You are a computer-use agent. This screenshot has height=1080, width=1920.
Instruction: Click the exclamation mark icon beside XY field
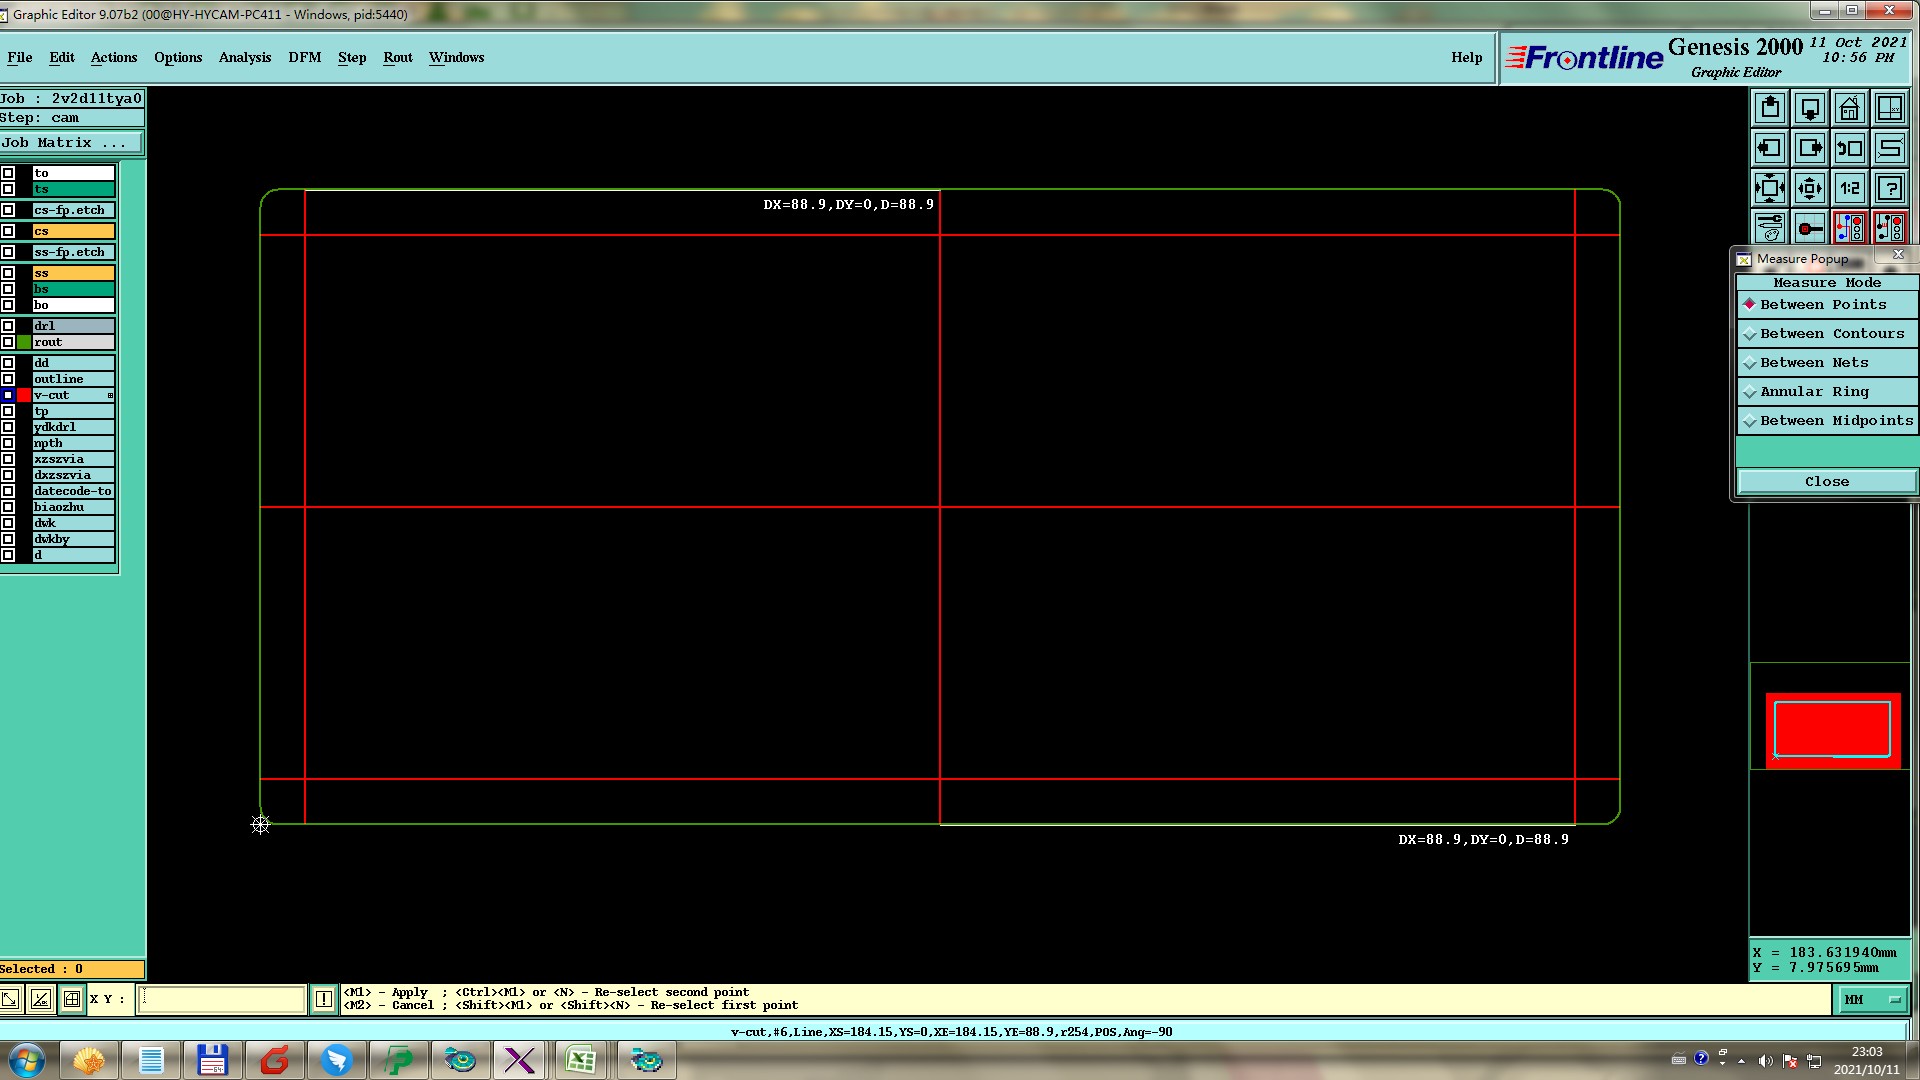[x=323, y=999]
